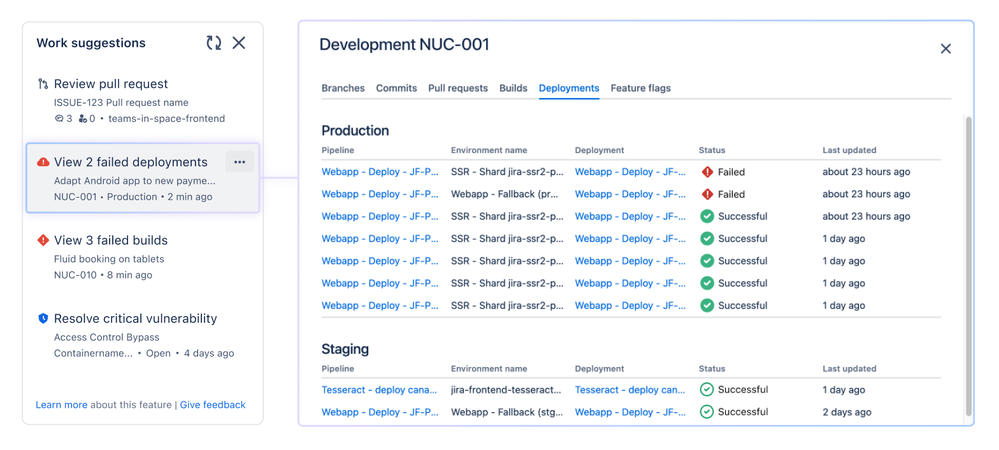The image size is (999, 450).
Task: Click the Containername... Open 4 days ago text
Action: [144, 353]
